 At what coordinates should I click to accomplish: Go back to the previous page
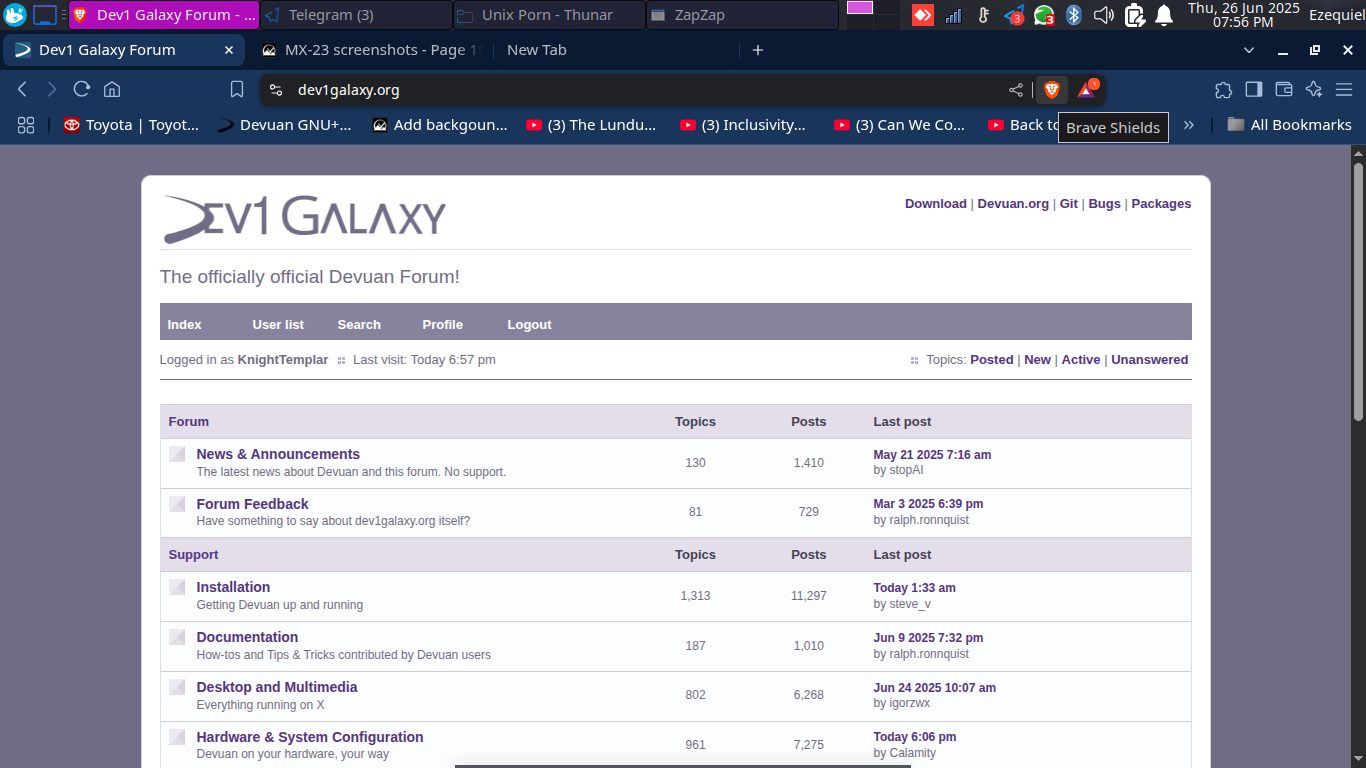point(22,89)
